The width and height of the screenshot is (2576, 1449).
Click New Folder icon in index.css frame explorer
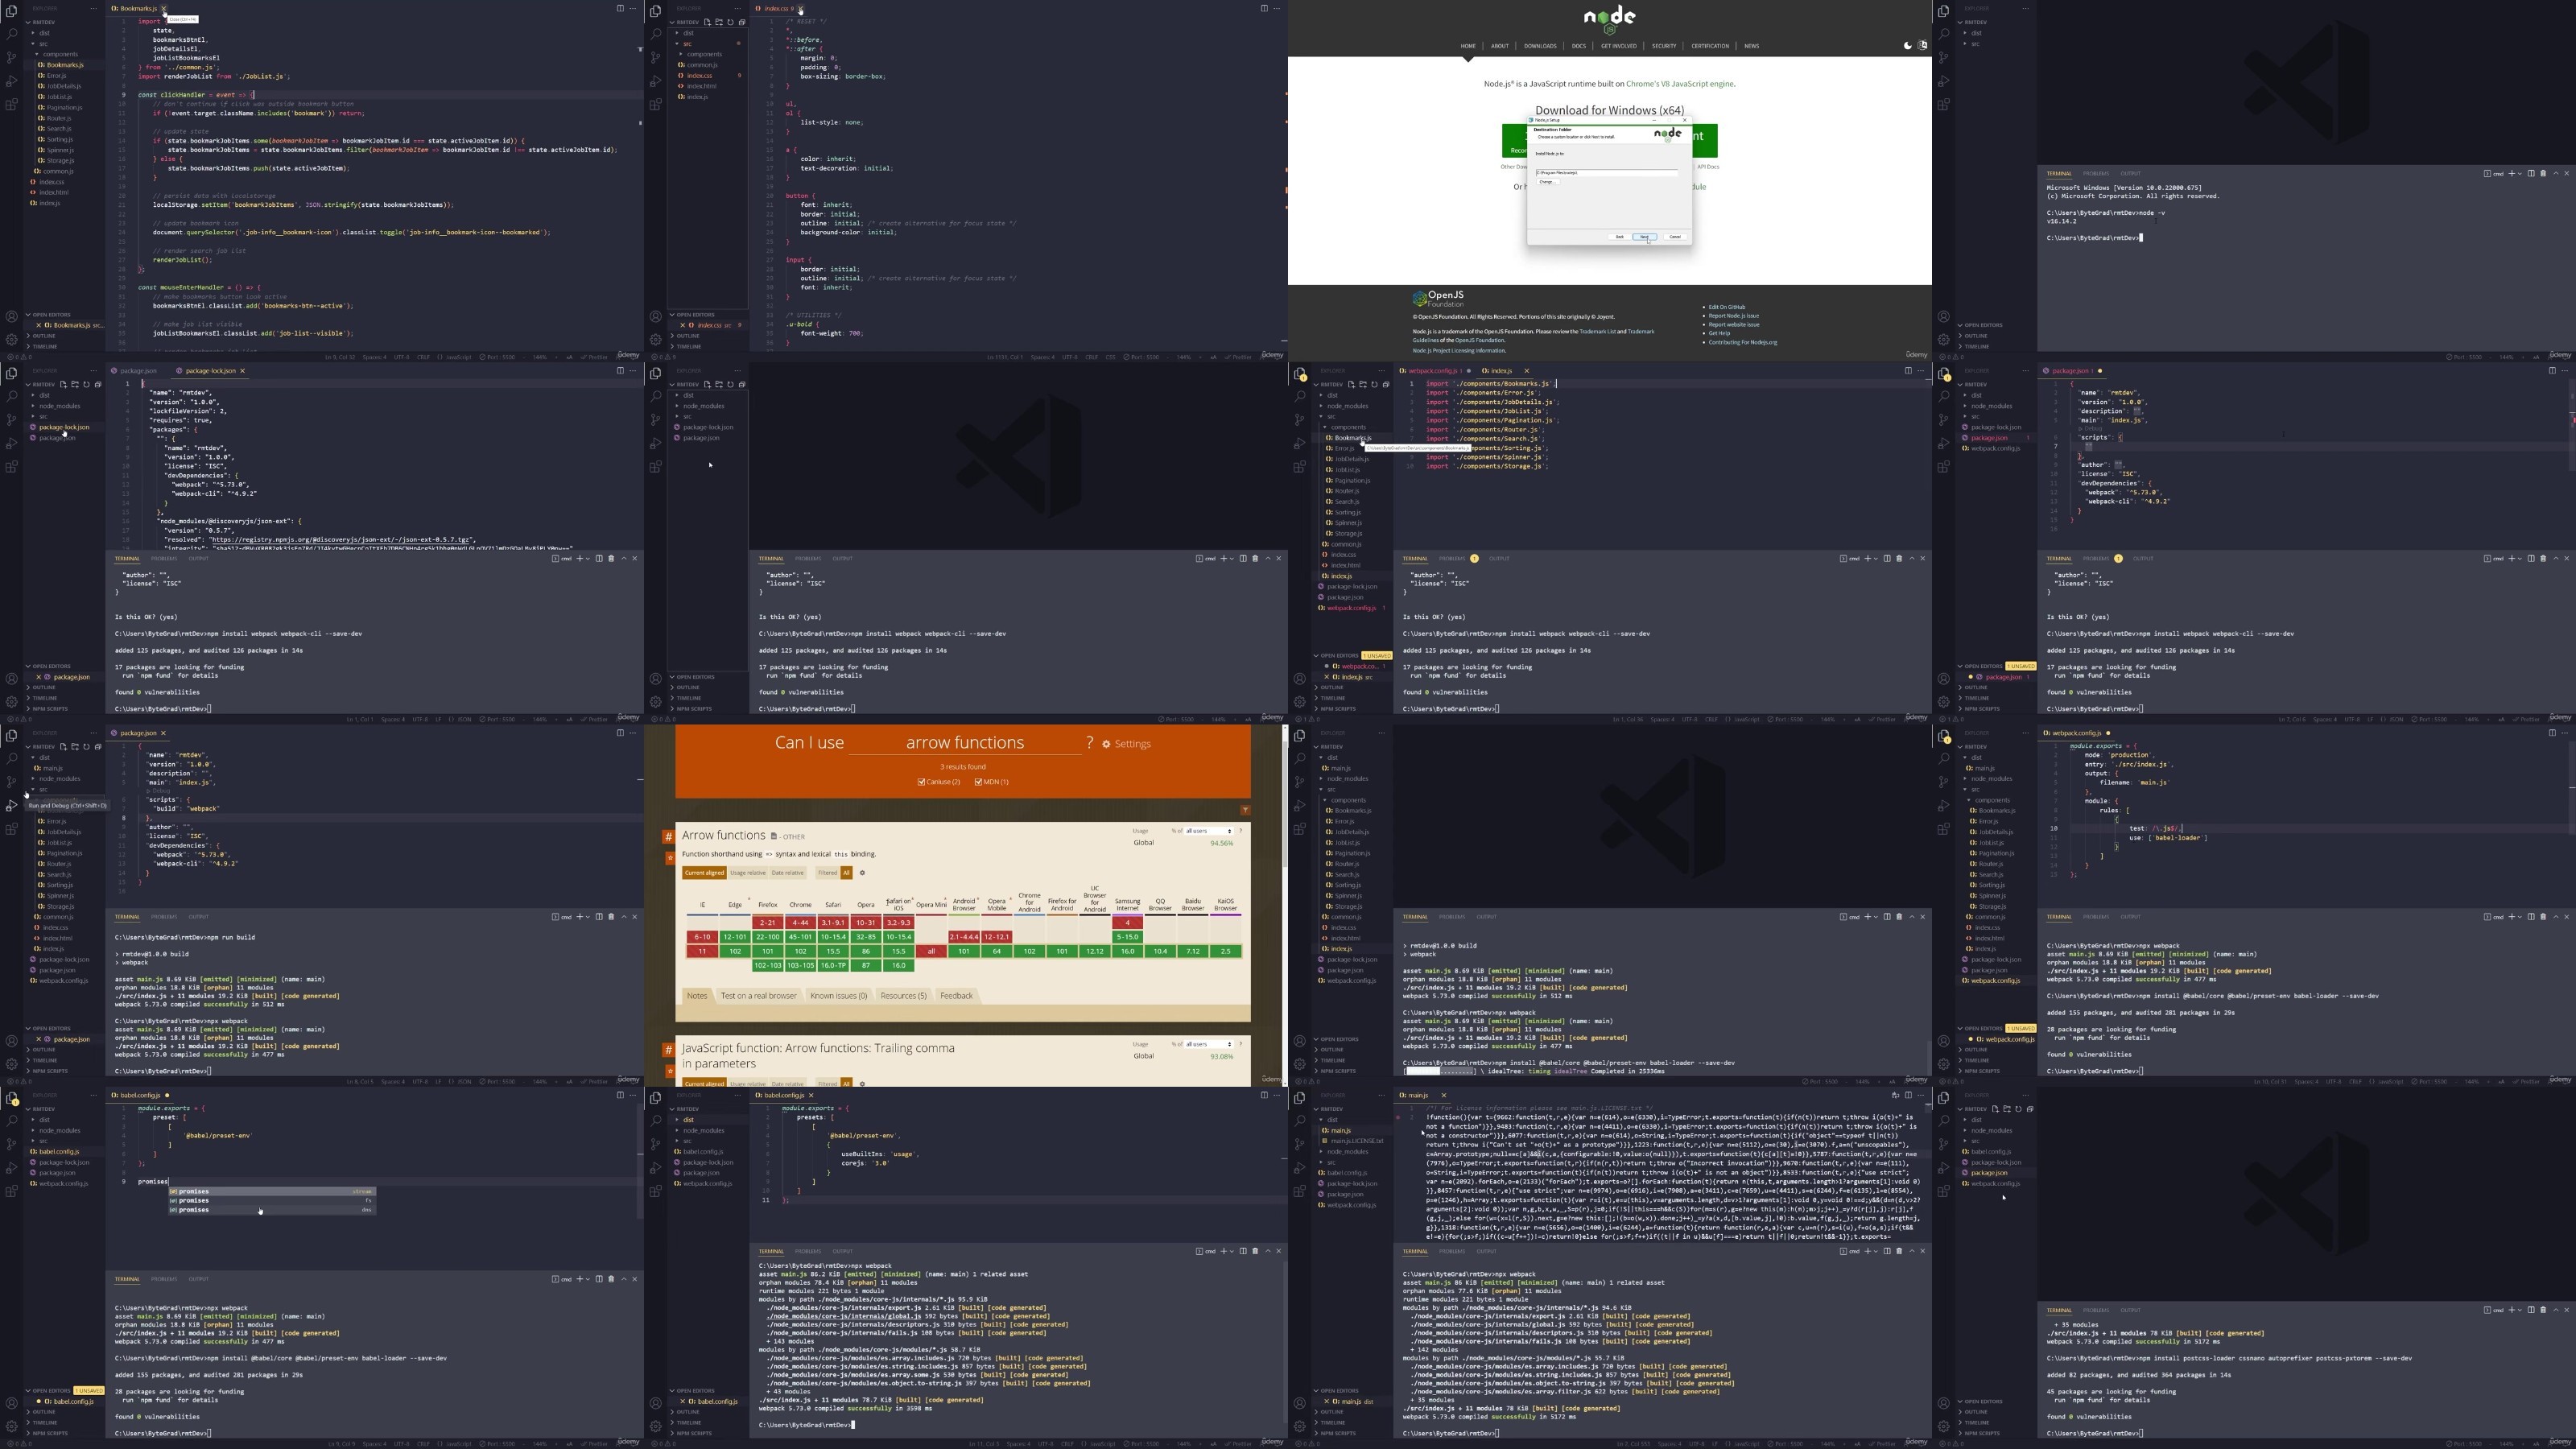pos(718,22)
